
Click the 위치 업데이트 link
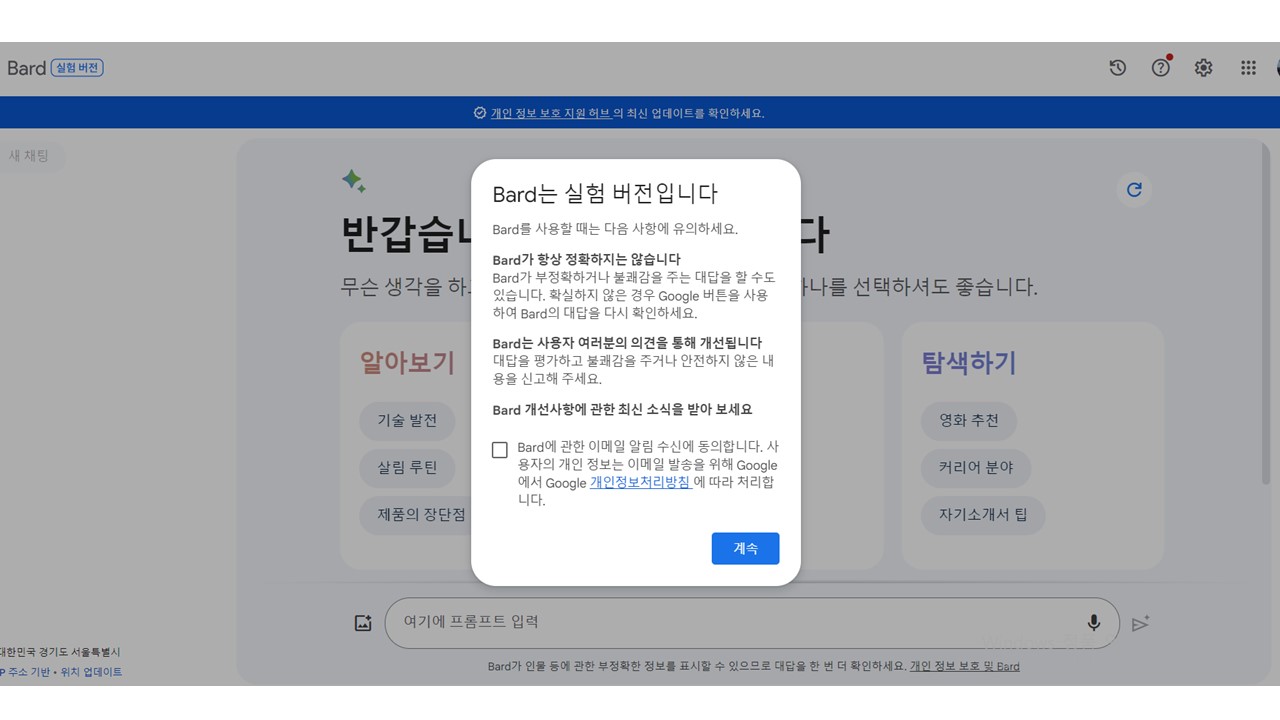click(91, 672)
